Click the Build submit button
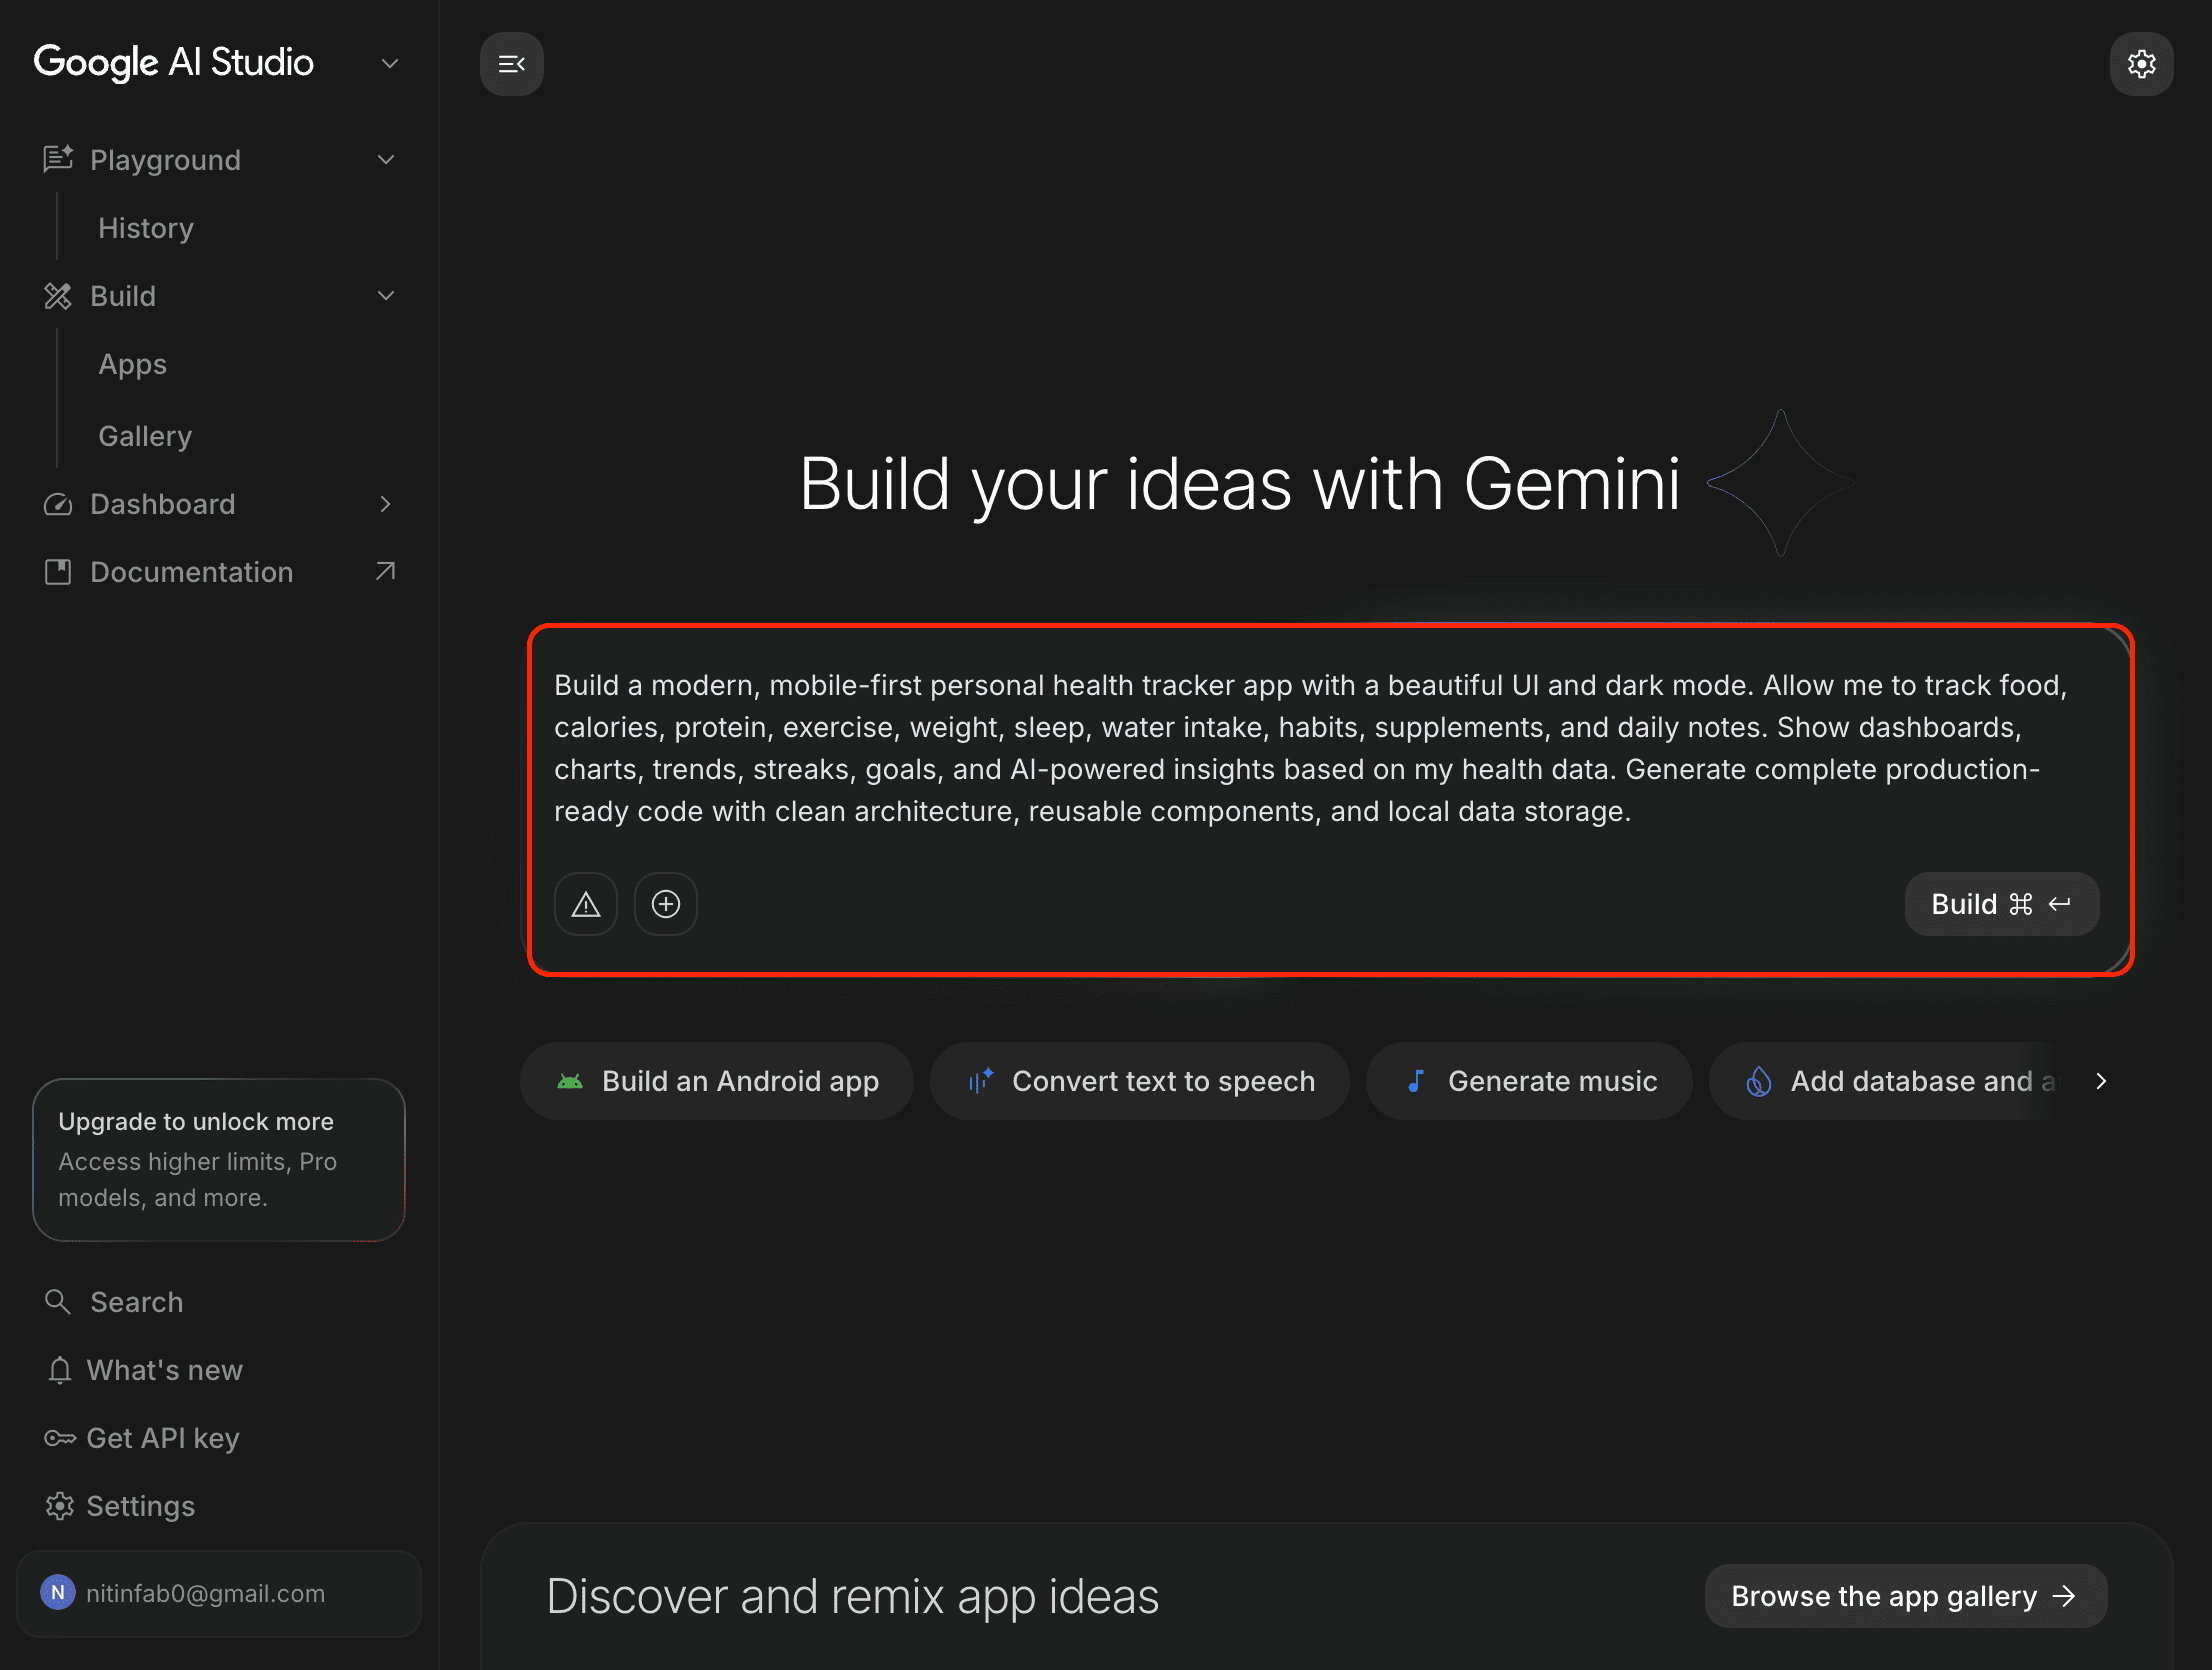This screenshot has height=1670, width=2212. [x=2001, y=904]
